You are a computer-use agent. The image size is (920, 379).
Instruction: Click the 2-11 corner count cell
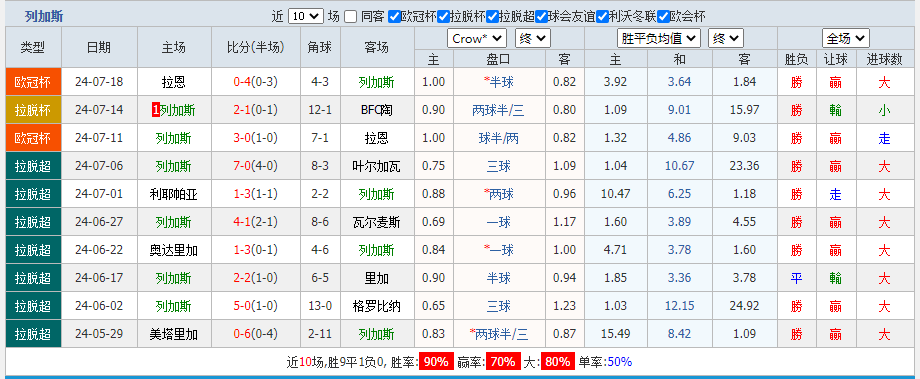pyautogui.click(x=320, y=334)
